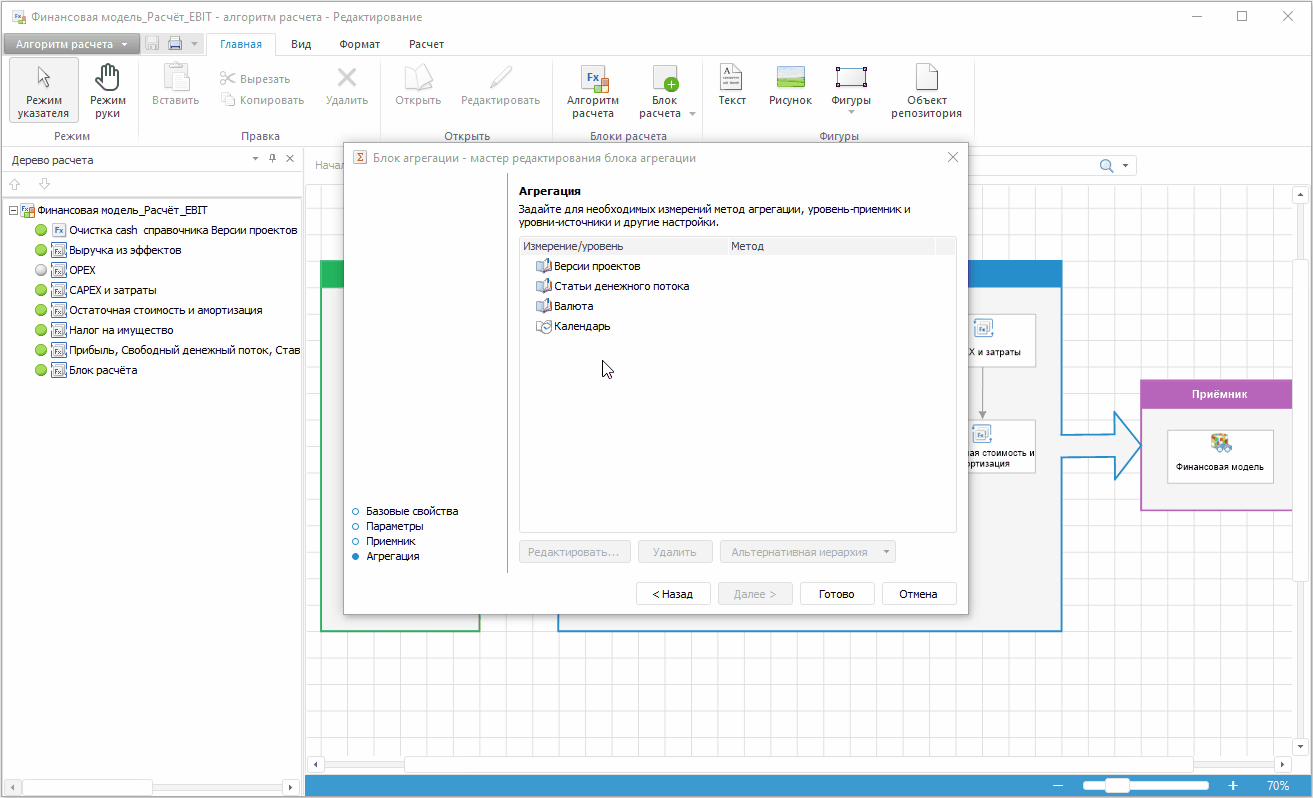Collapse the Финансовая модель_Расчёт_EBIT tree node
Image resolution: width=1313 pixels, height=798 pixels.
(x=13, y=210)
